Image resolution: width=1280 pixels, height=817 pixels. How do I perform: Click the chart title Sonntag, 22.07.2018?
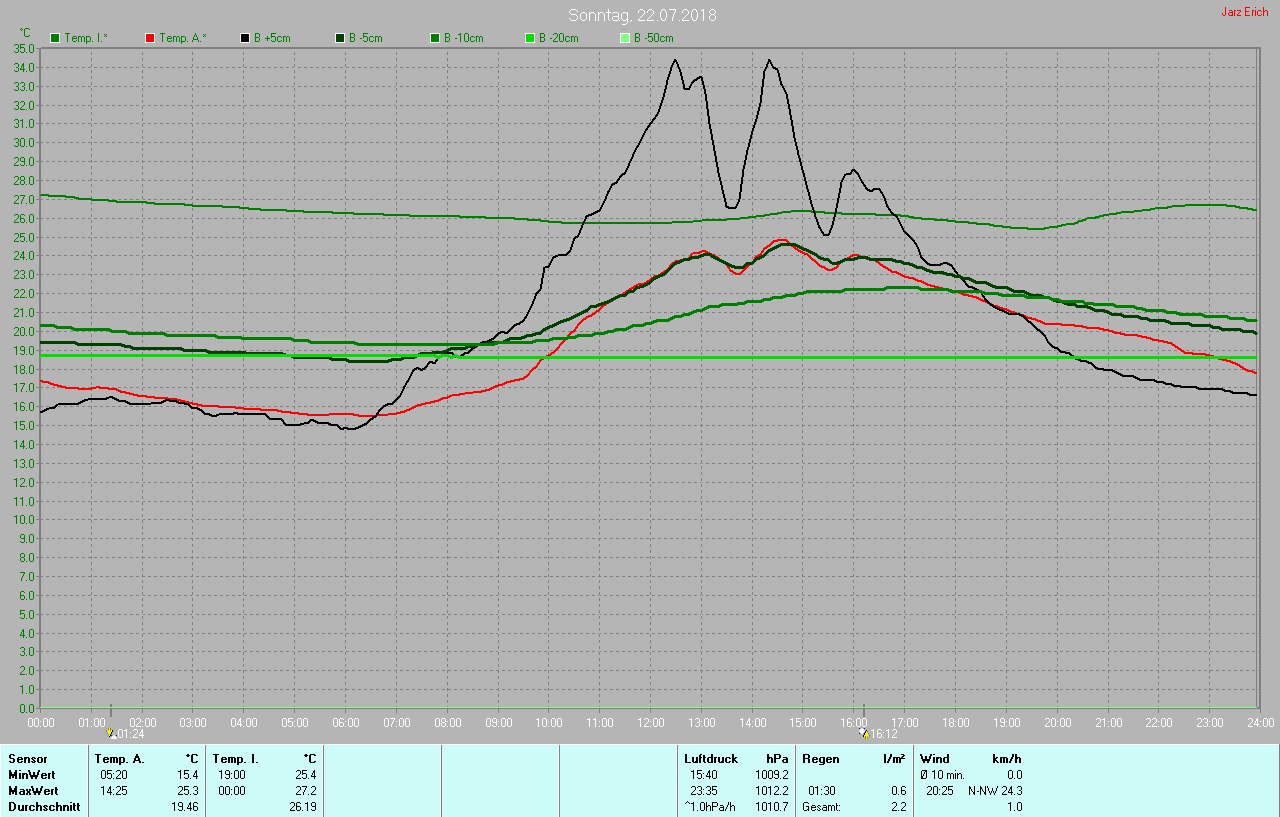point(642,15)
